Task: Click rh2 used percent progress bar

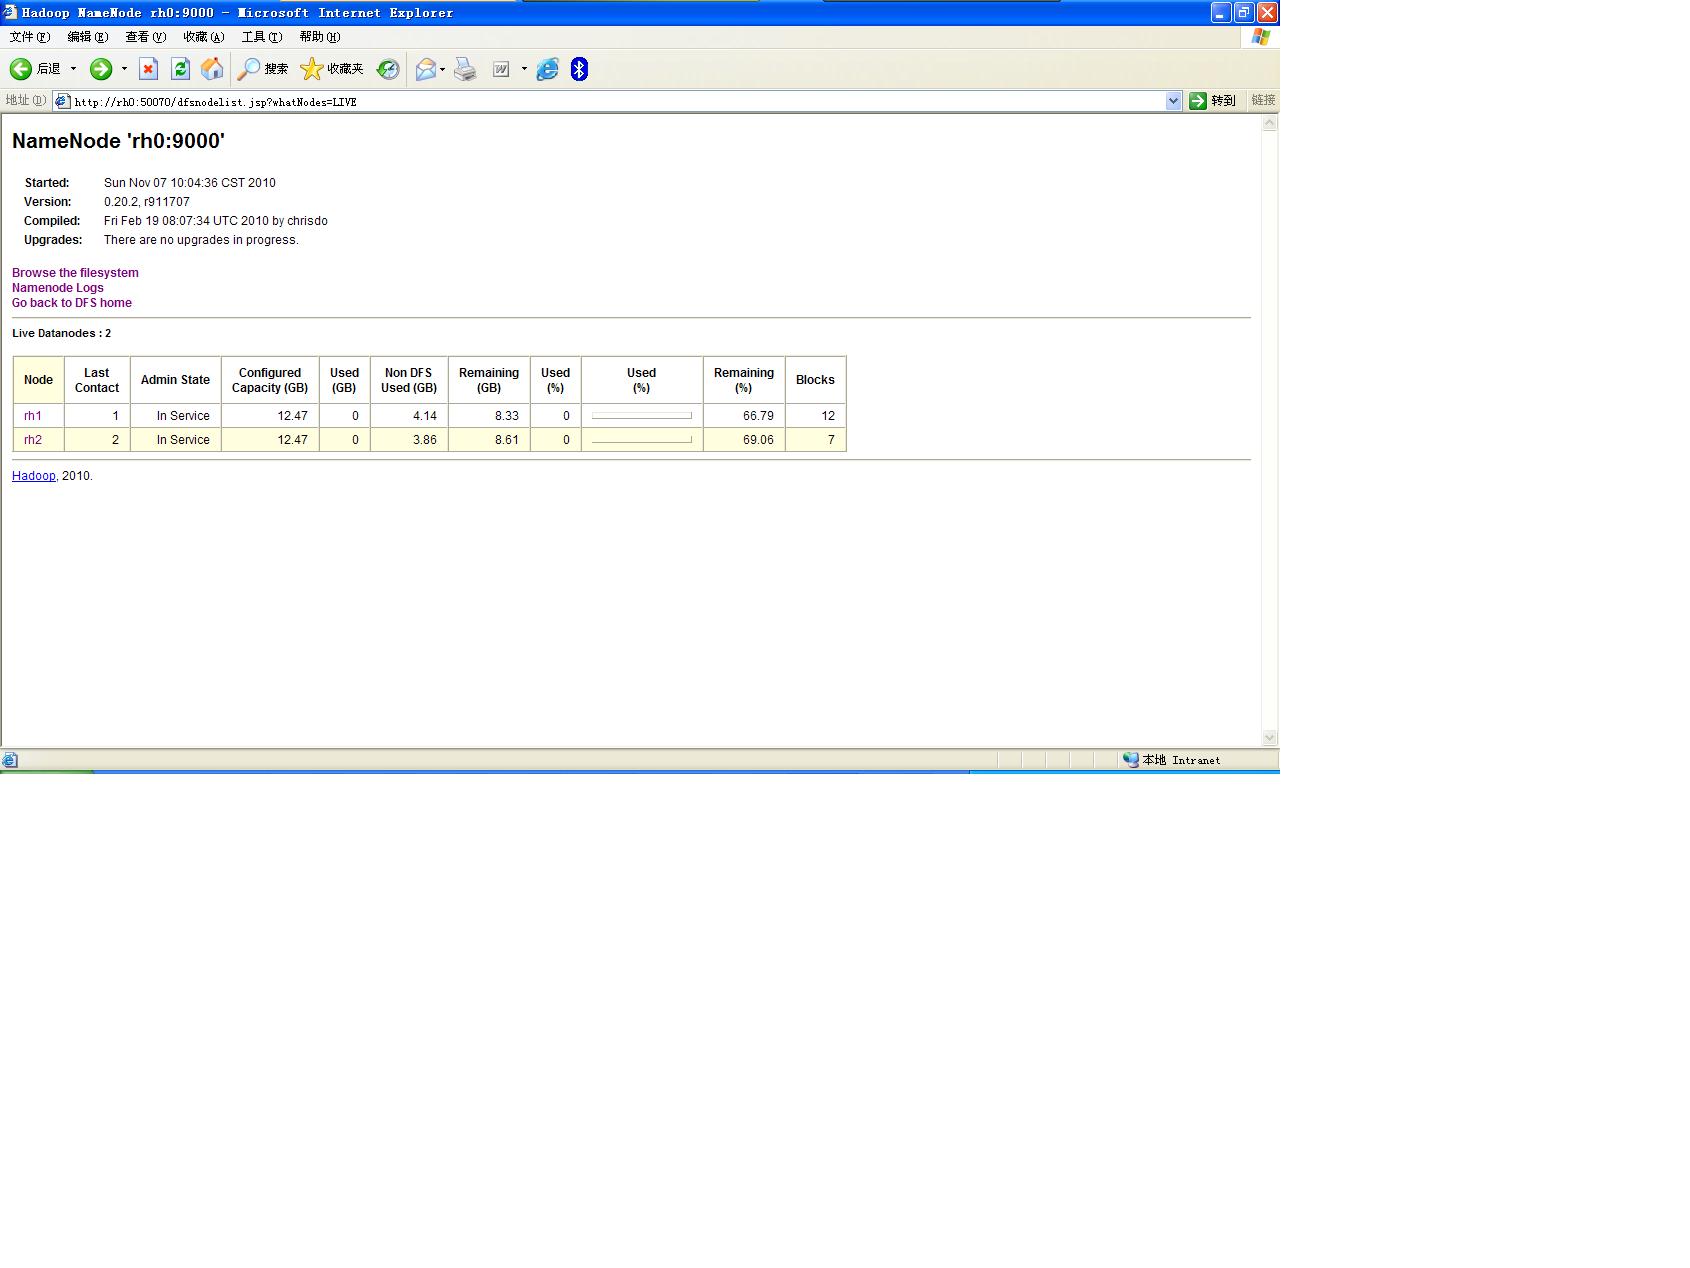Action: pyautogui.click(x=642, y=440)
